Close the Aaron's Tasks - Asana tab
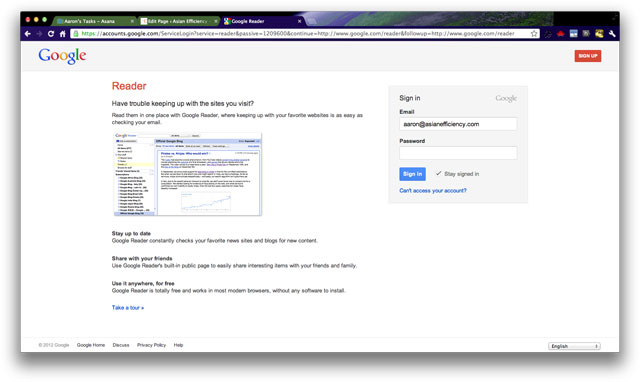Image resolution: width=640 pixels, height=382 pixels. pyautogui.click(x=132, y=21)
